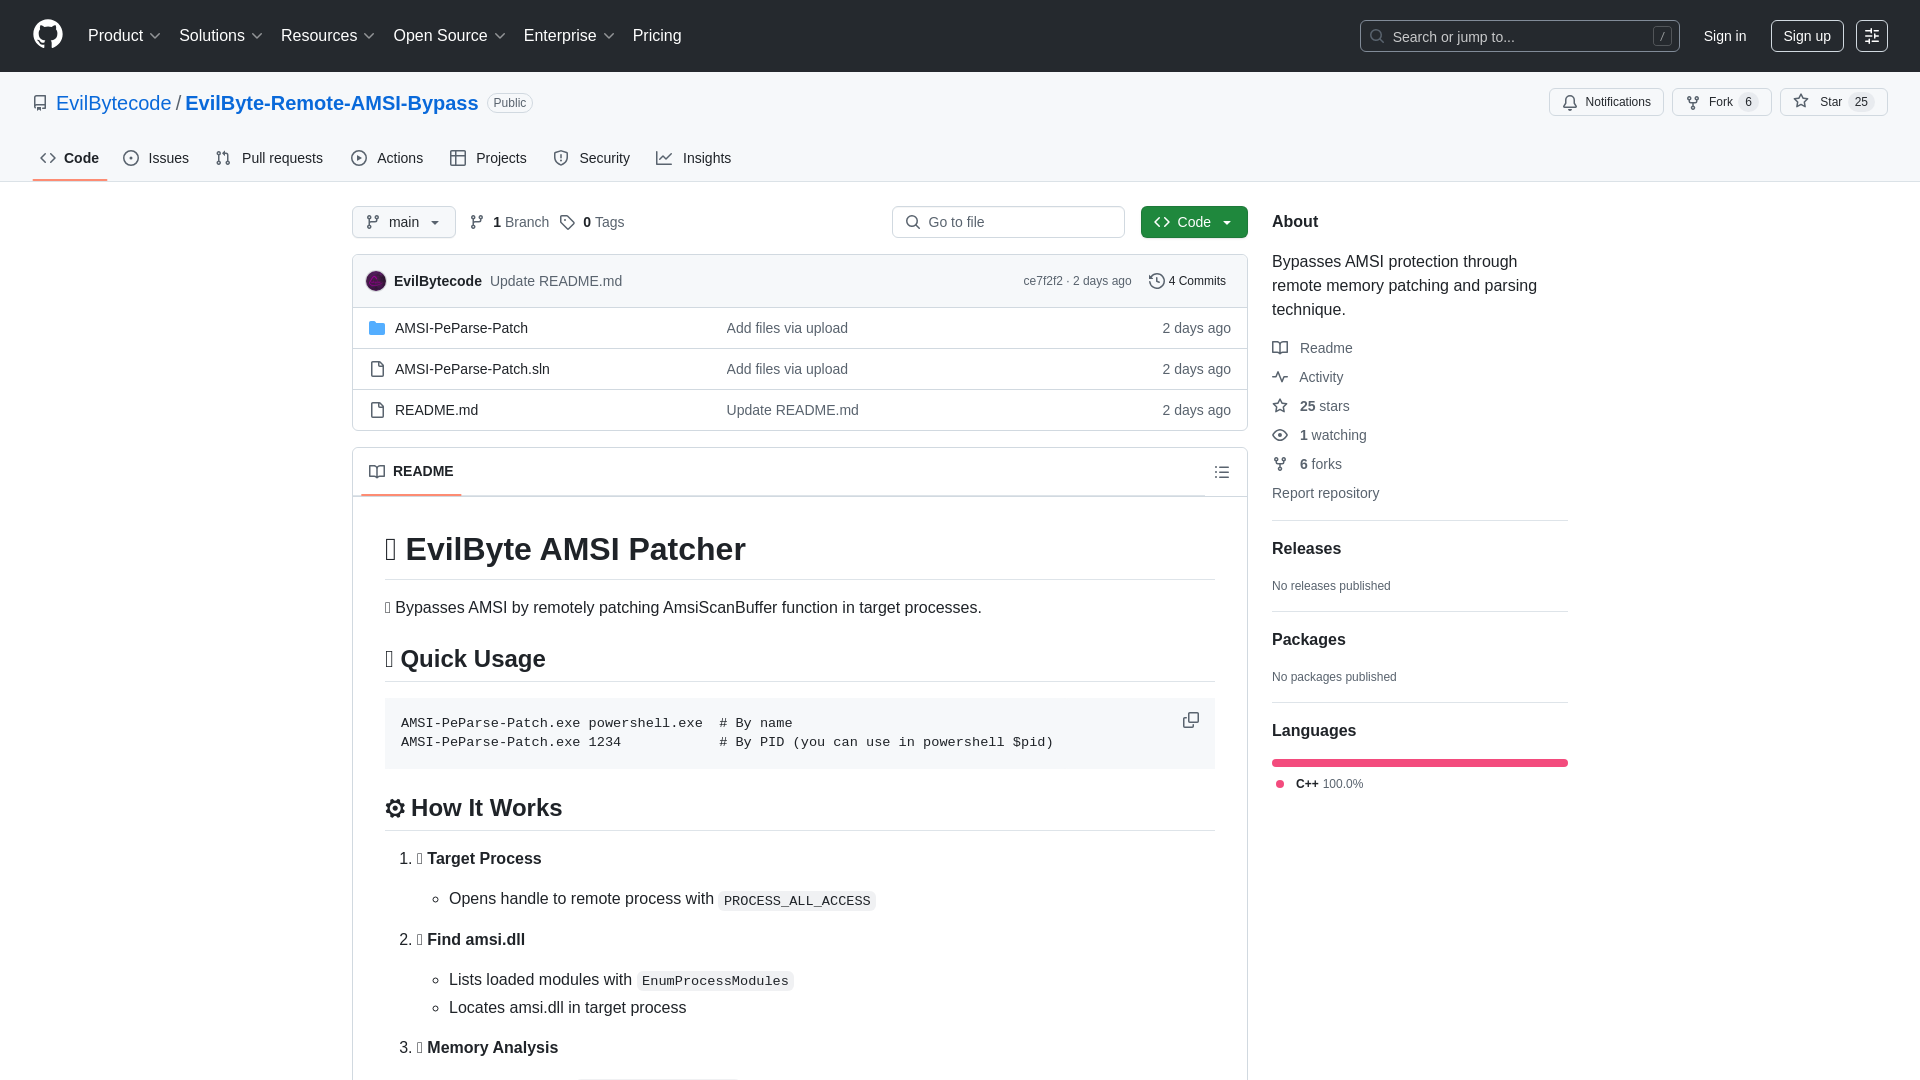Screen dimensions: 1920x1080
Task: Click the How It Works heading
Action: tap(473, 808)
